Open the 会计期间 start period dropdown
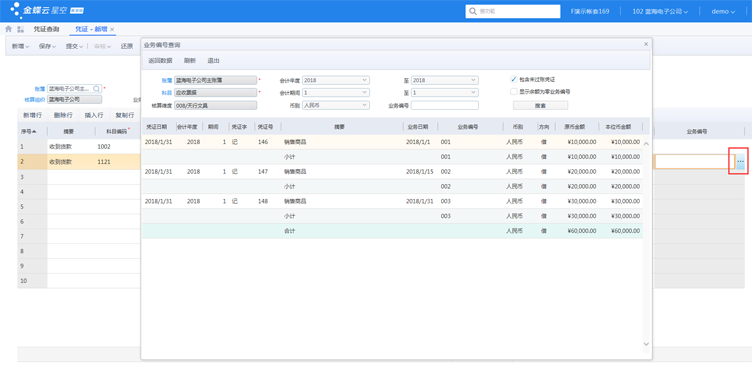 pos(364,92)
